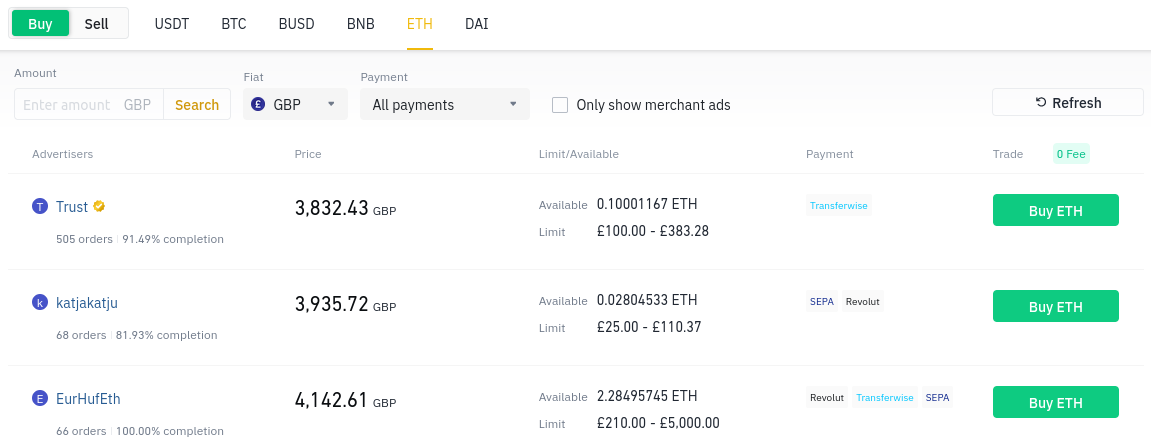The height and width of the screenshot is (448, 1151).
Task: Select the Buy toggle
Action: (x=40, y=24)
